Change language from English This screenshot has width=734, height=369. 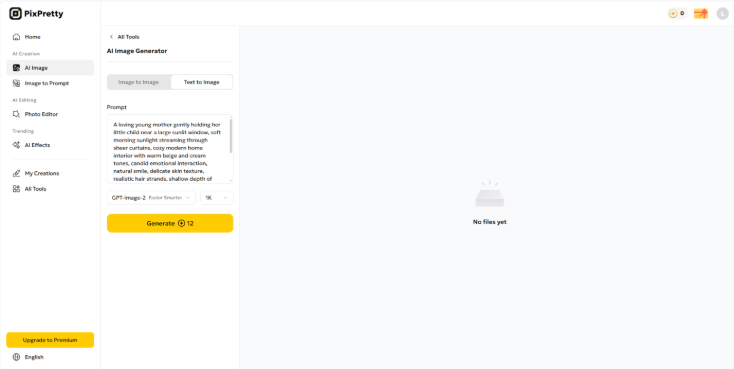34,357
